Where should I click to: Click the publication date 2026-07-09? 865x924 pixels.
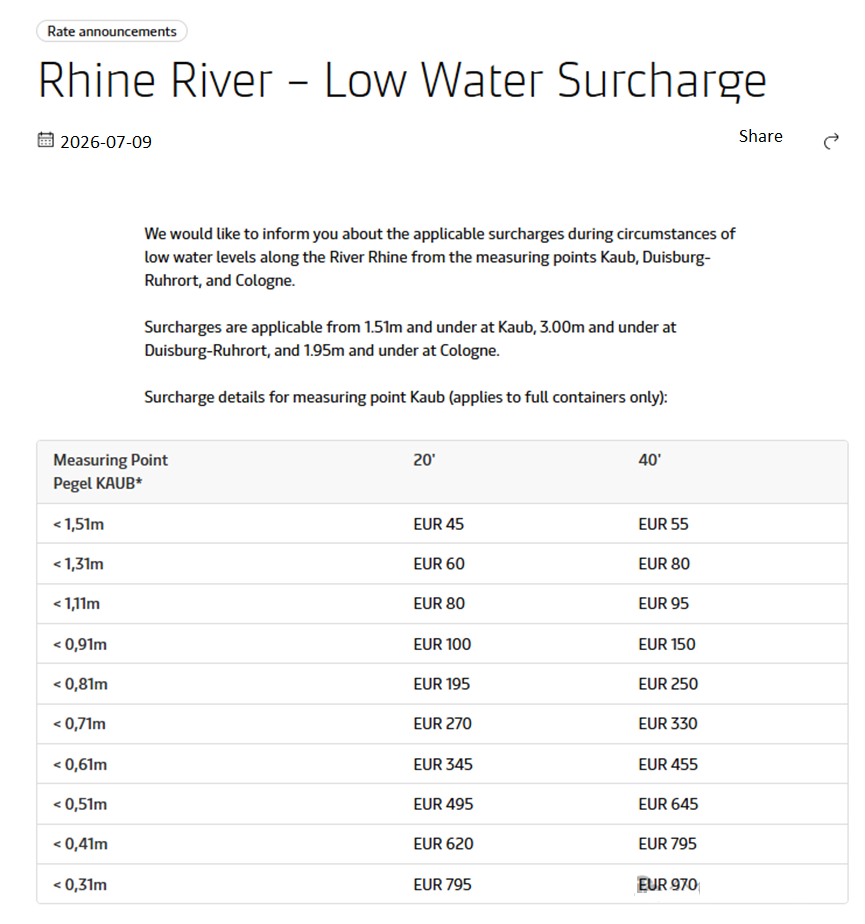pos(106,142)
